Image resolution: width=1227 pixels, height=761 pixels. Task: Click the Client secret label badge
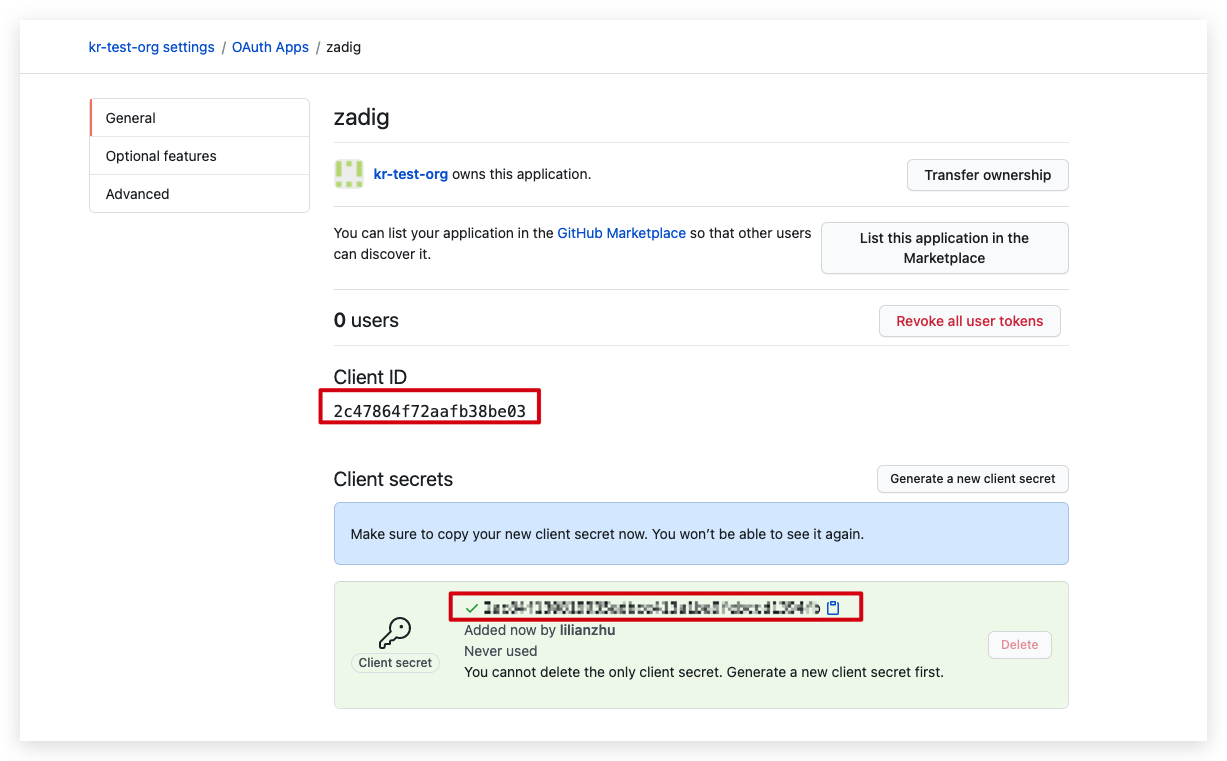[x=395, y=662]
